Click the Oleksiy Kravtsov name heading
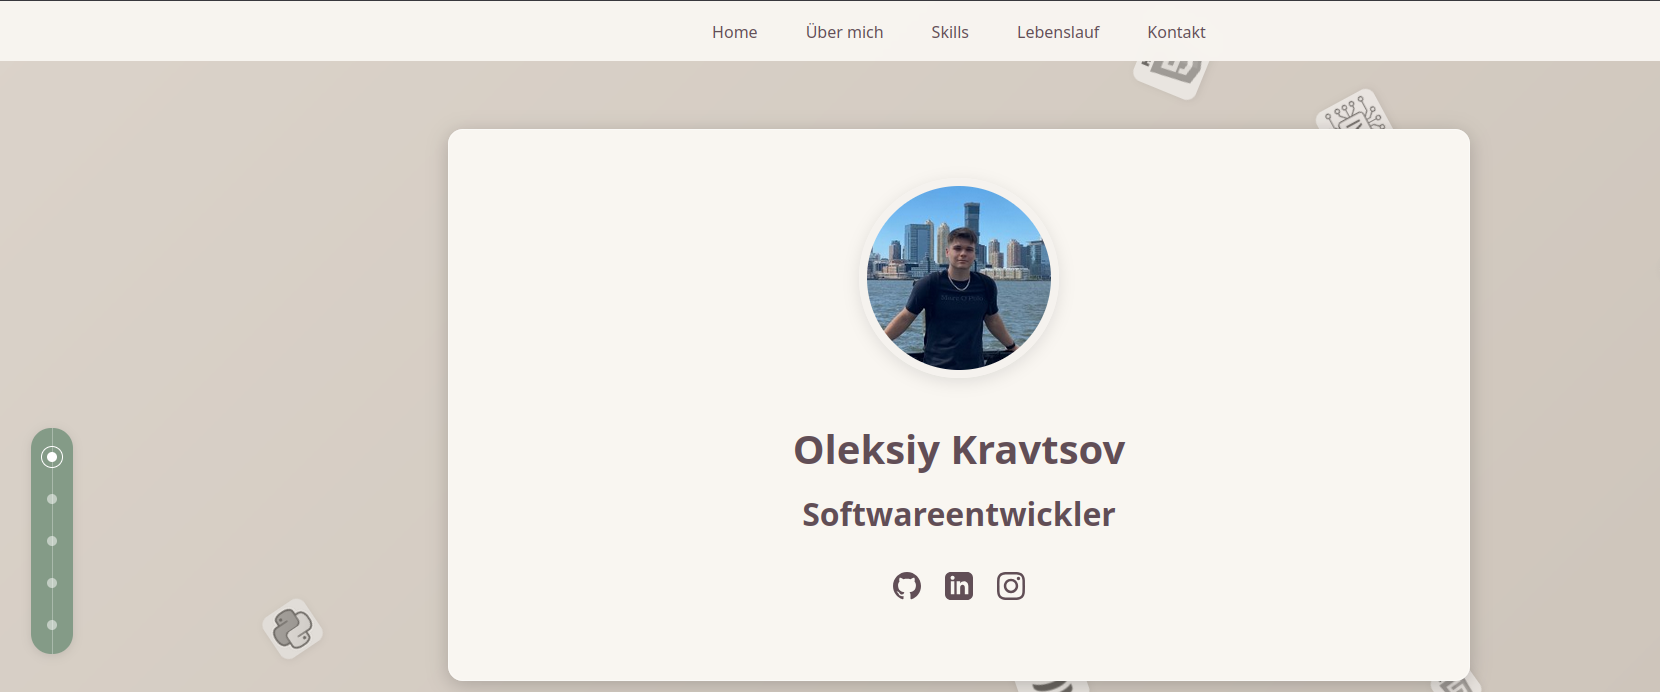Screen dimensions: 1660x692 coord(959,450)
